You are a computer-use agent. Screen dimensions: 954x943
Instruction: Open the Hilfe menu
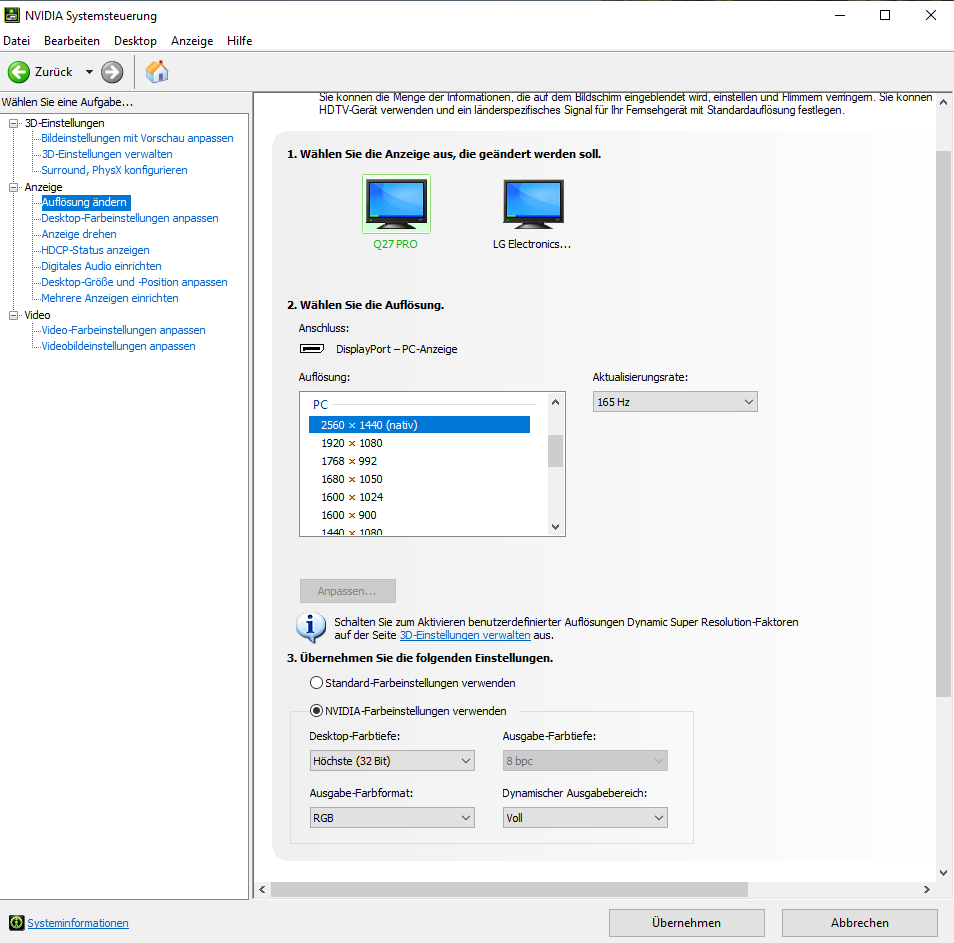pos(240,41)
